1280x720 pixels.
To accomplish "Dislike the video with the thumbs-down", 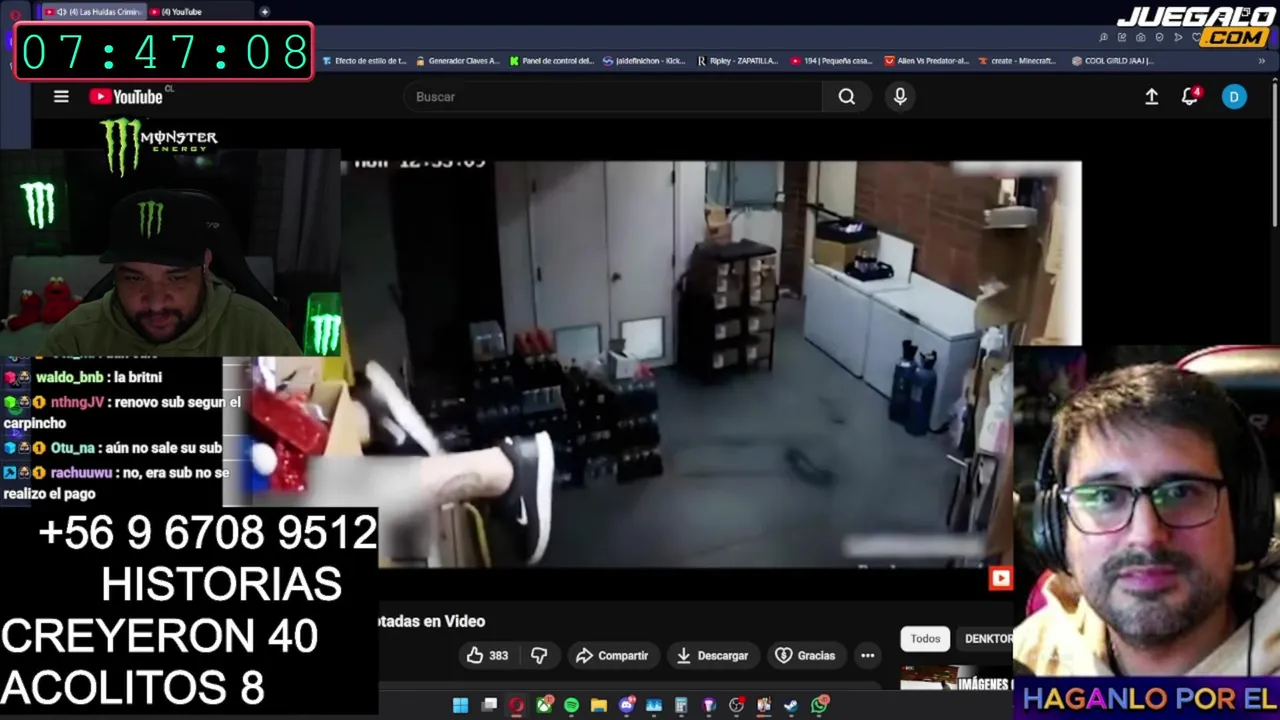I will [x=539, y=656].
